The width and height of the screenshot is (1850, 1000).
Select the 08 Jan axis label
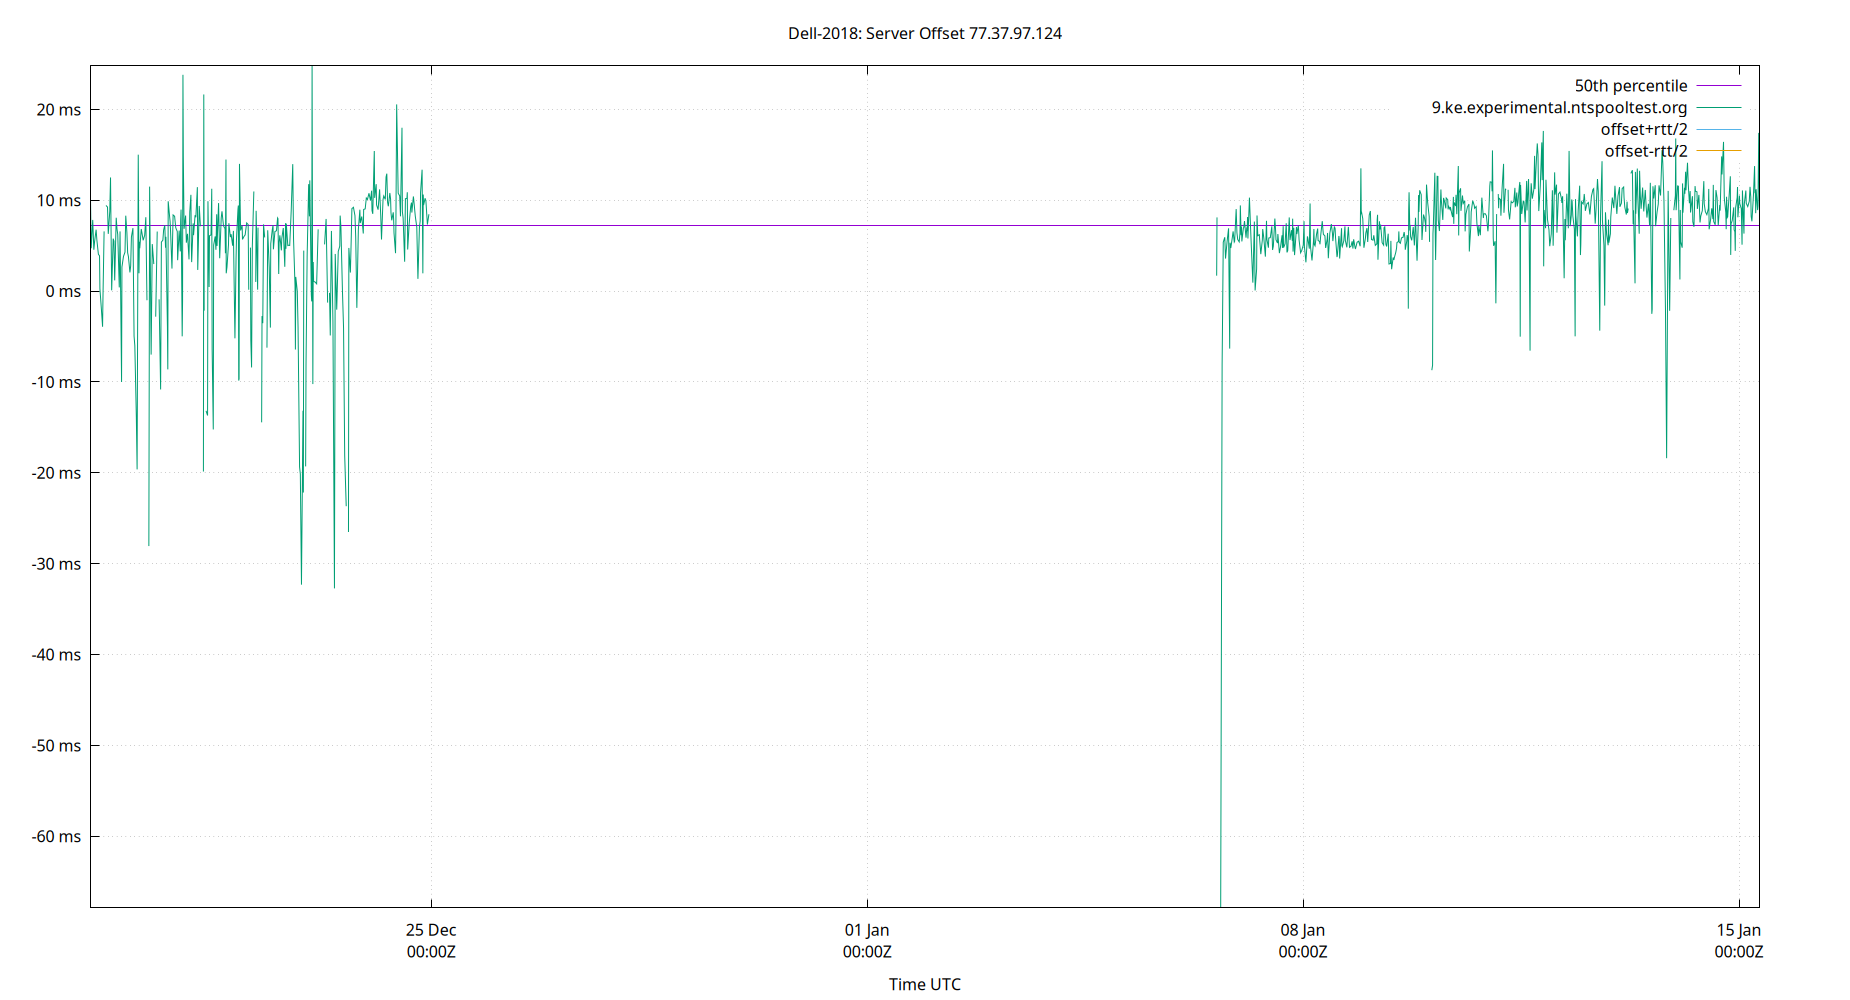click(x=1302, y=929)
